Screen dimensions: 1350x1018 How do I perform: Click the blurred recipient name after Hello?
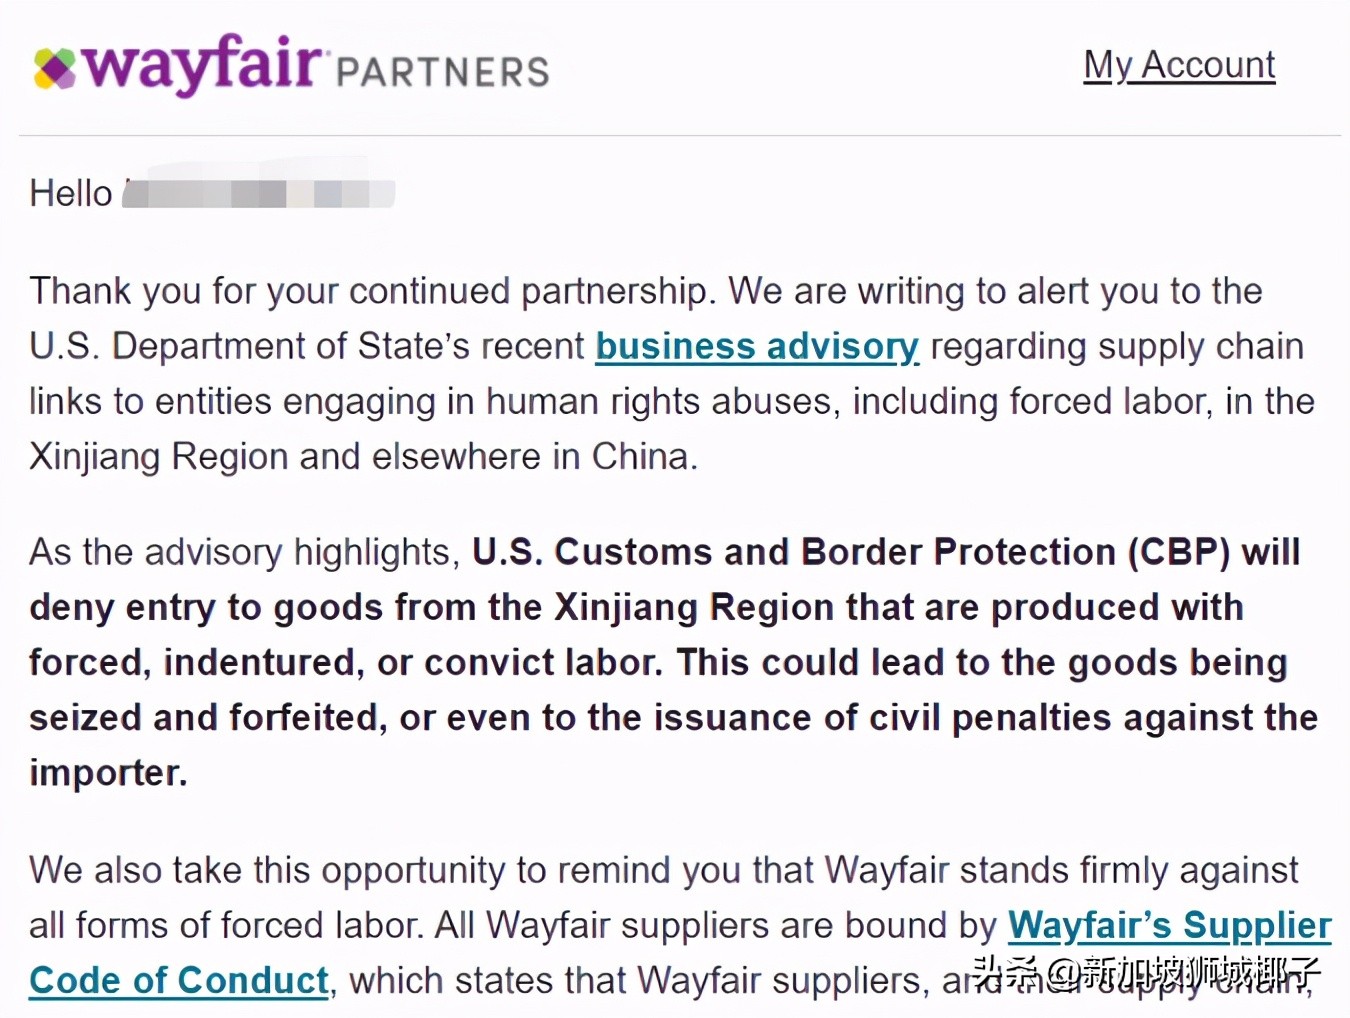[258, 193]
